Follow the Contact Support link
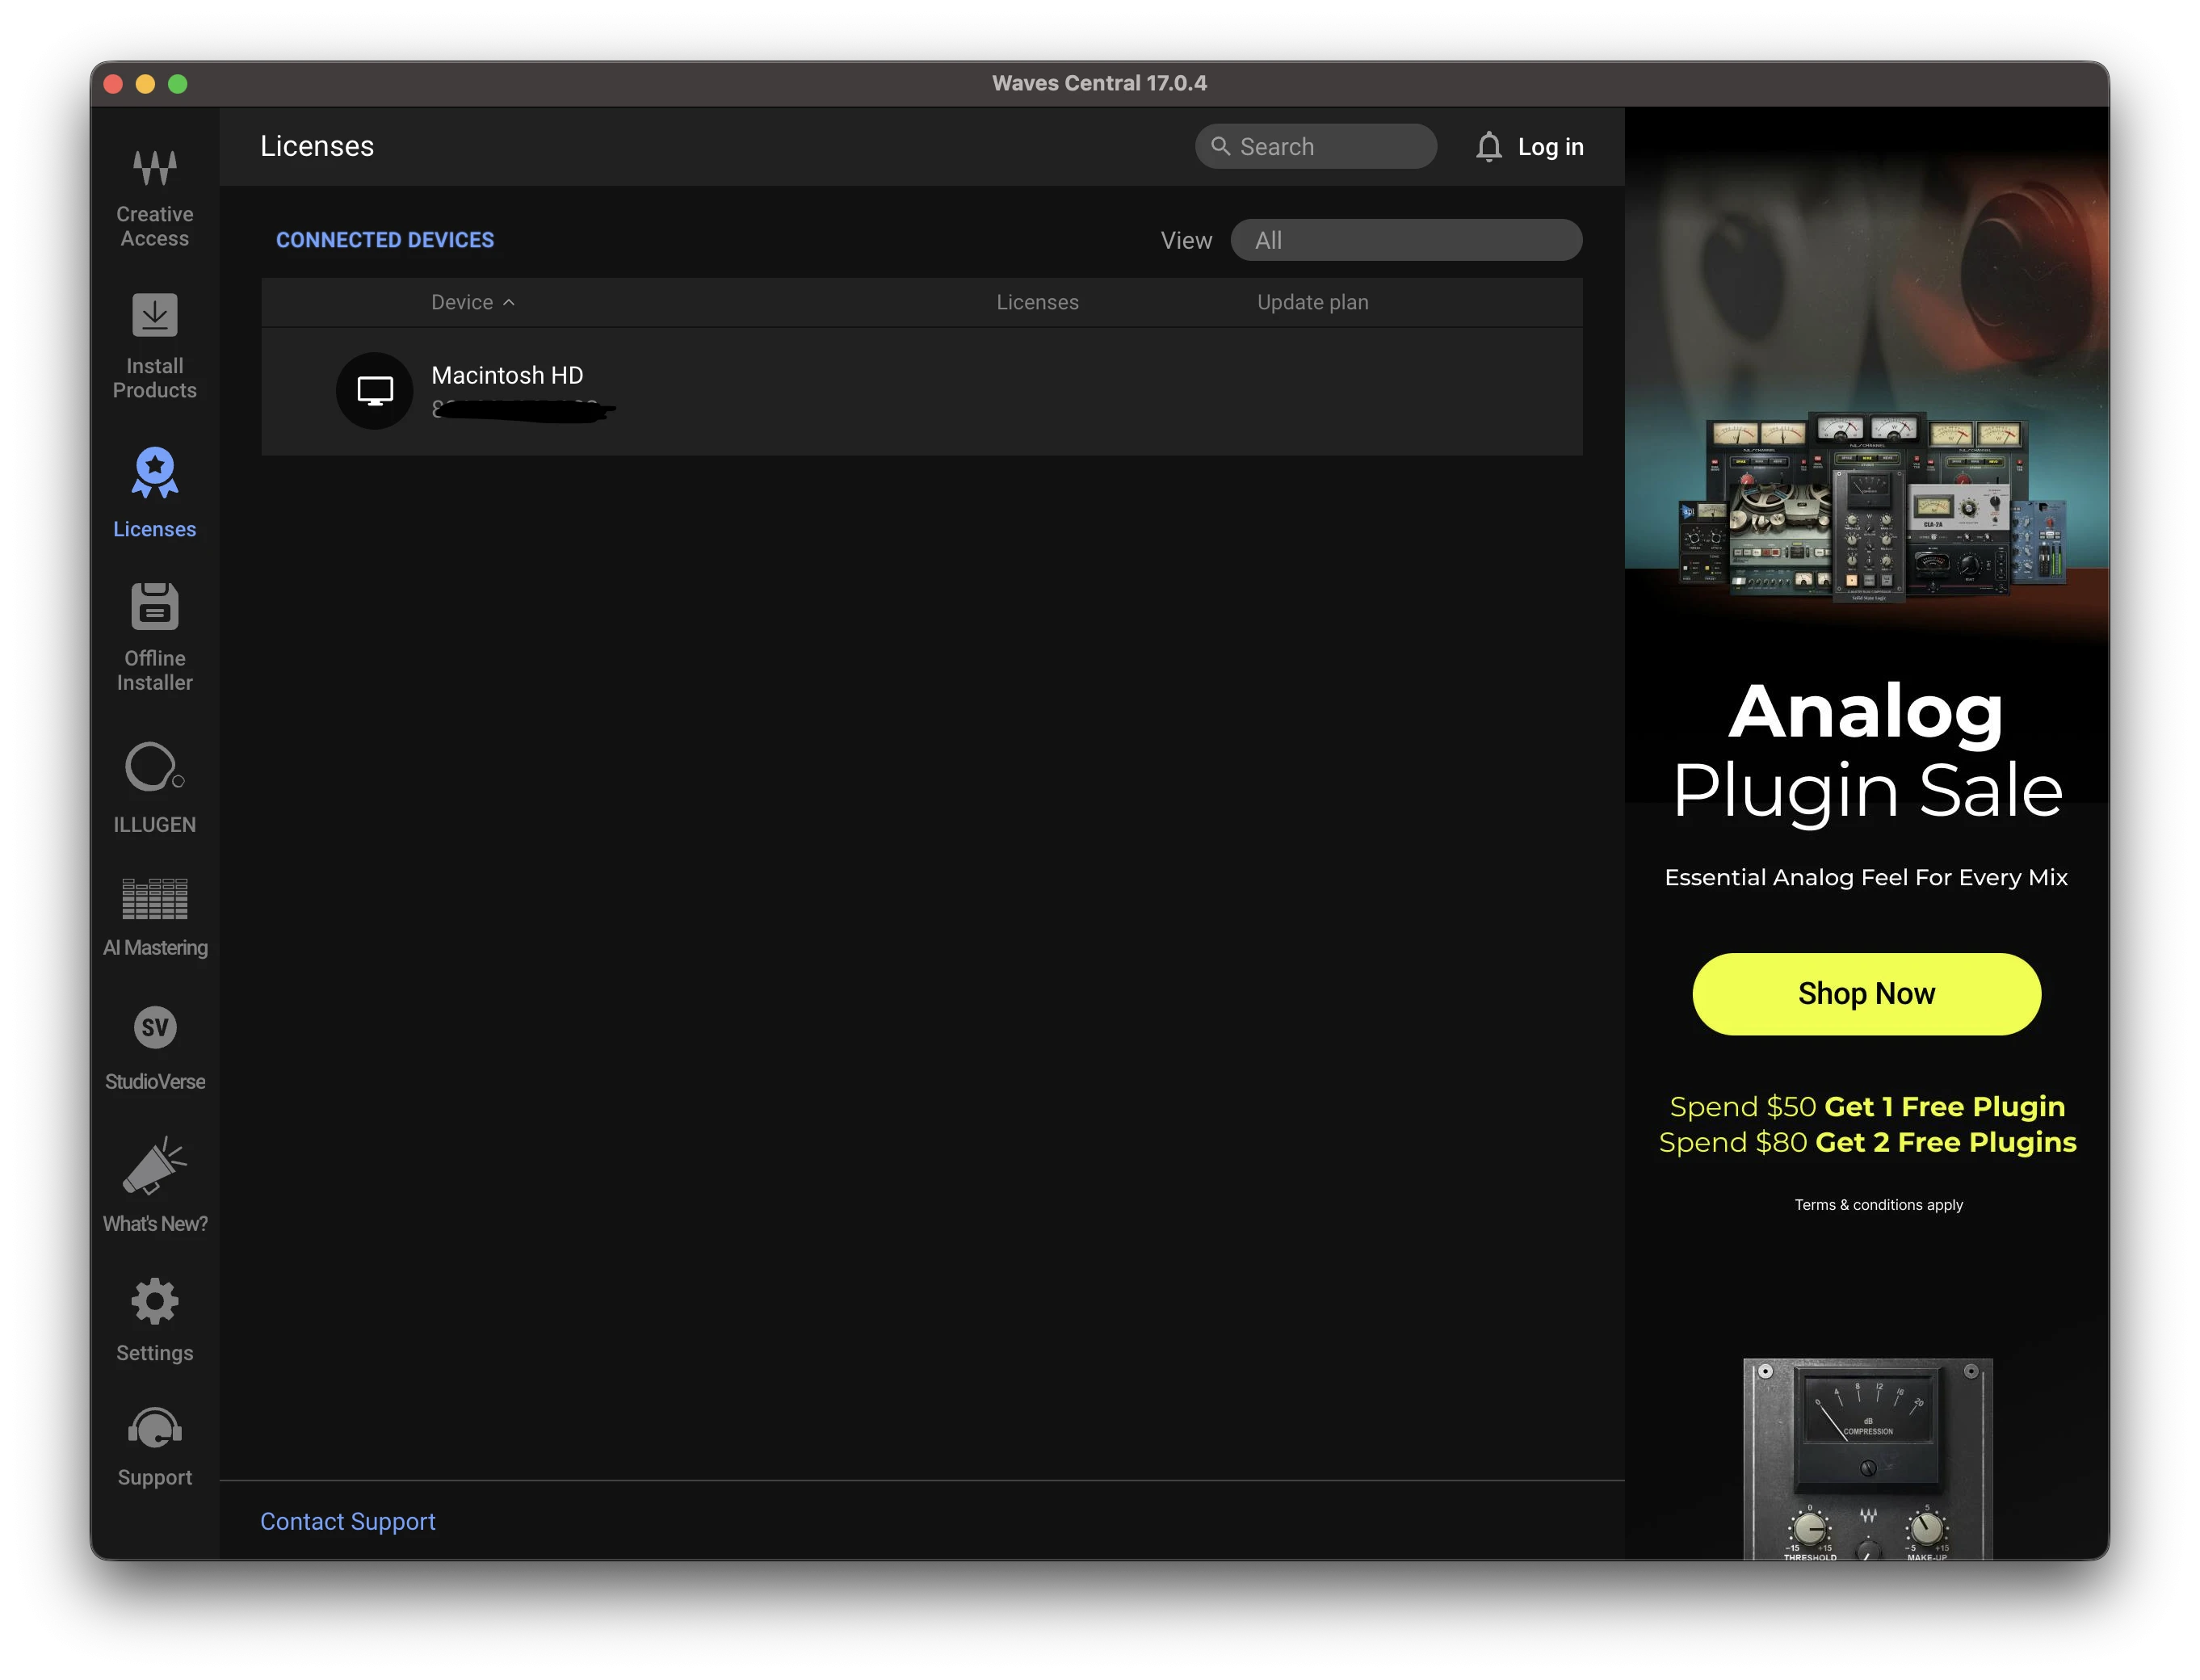2200x1680 pixels. (348, 1521)
